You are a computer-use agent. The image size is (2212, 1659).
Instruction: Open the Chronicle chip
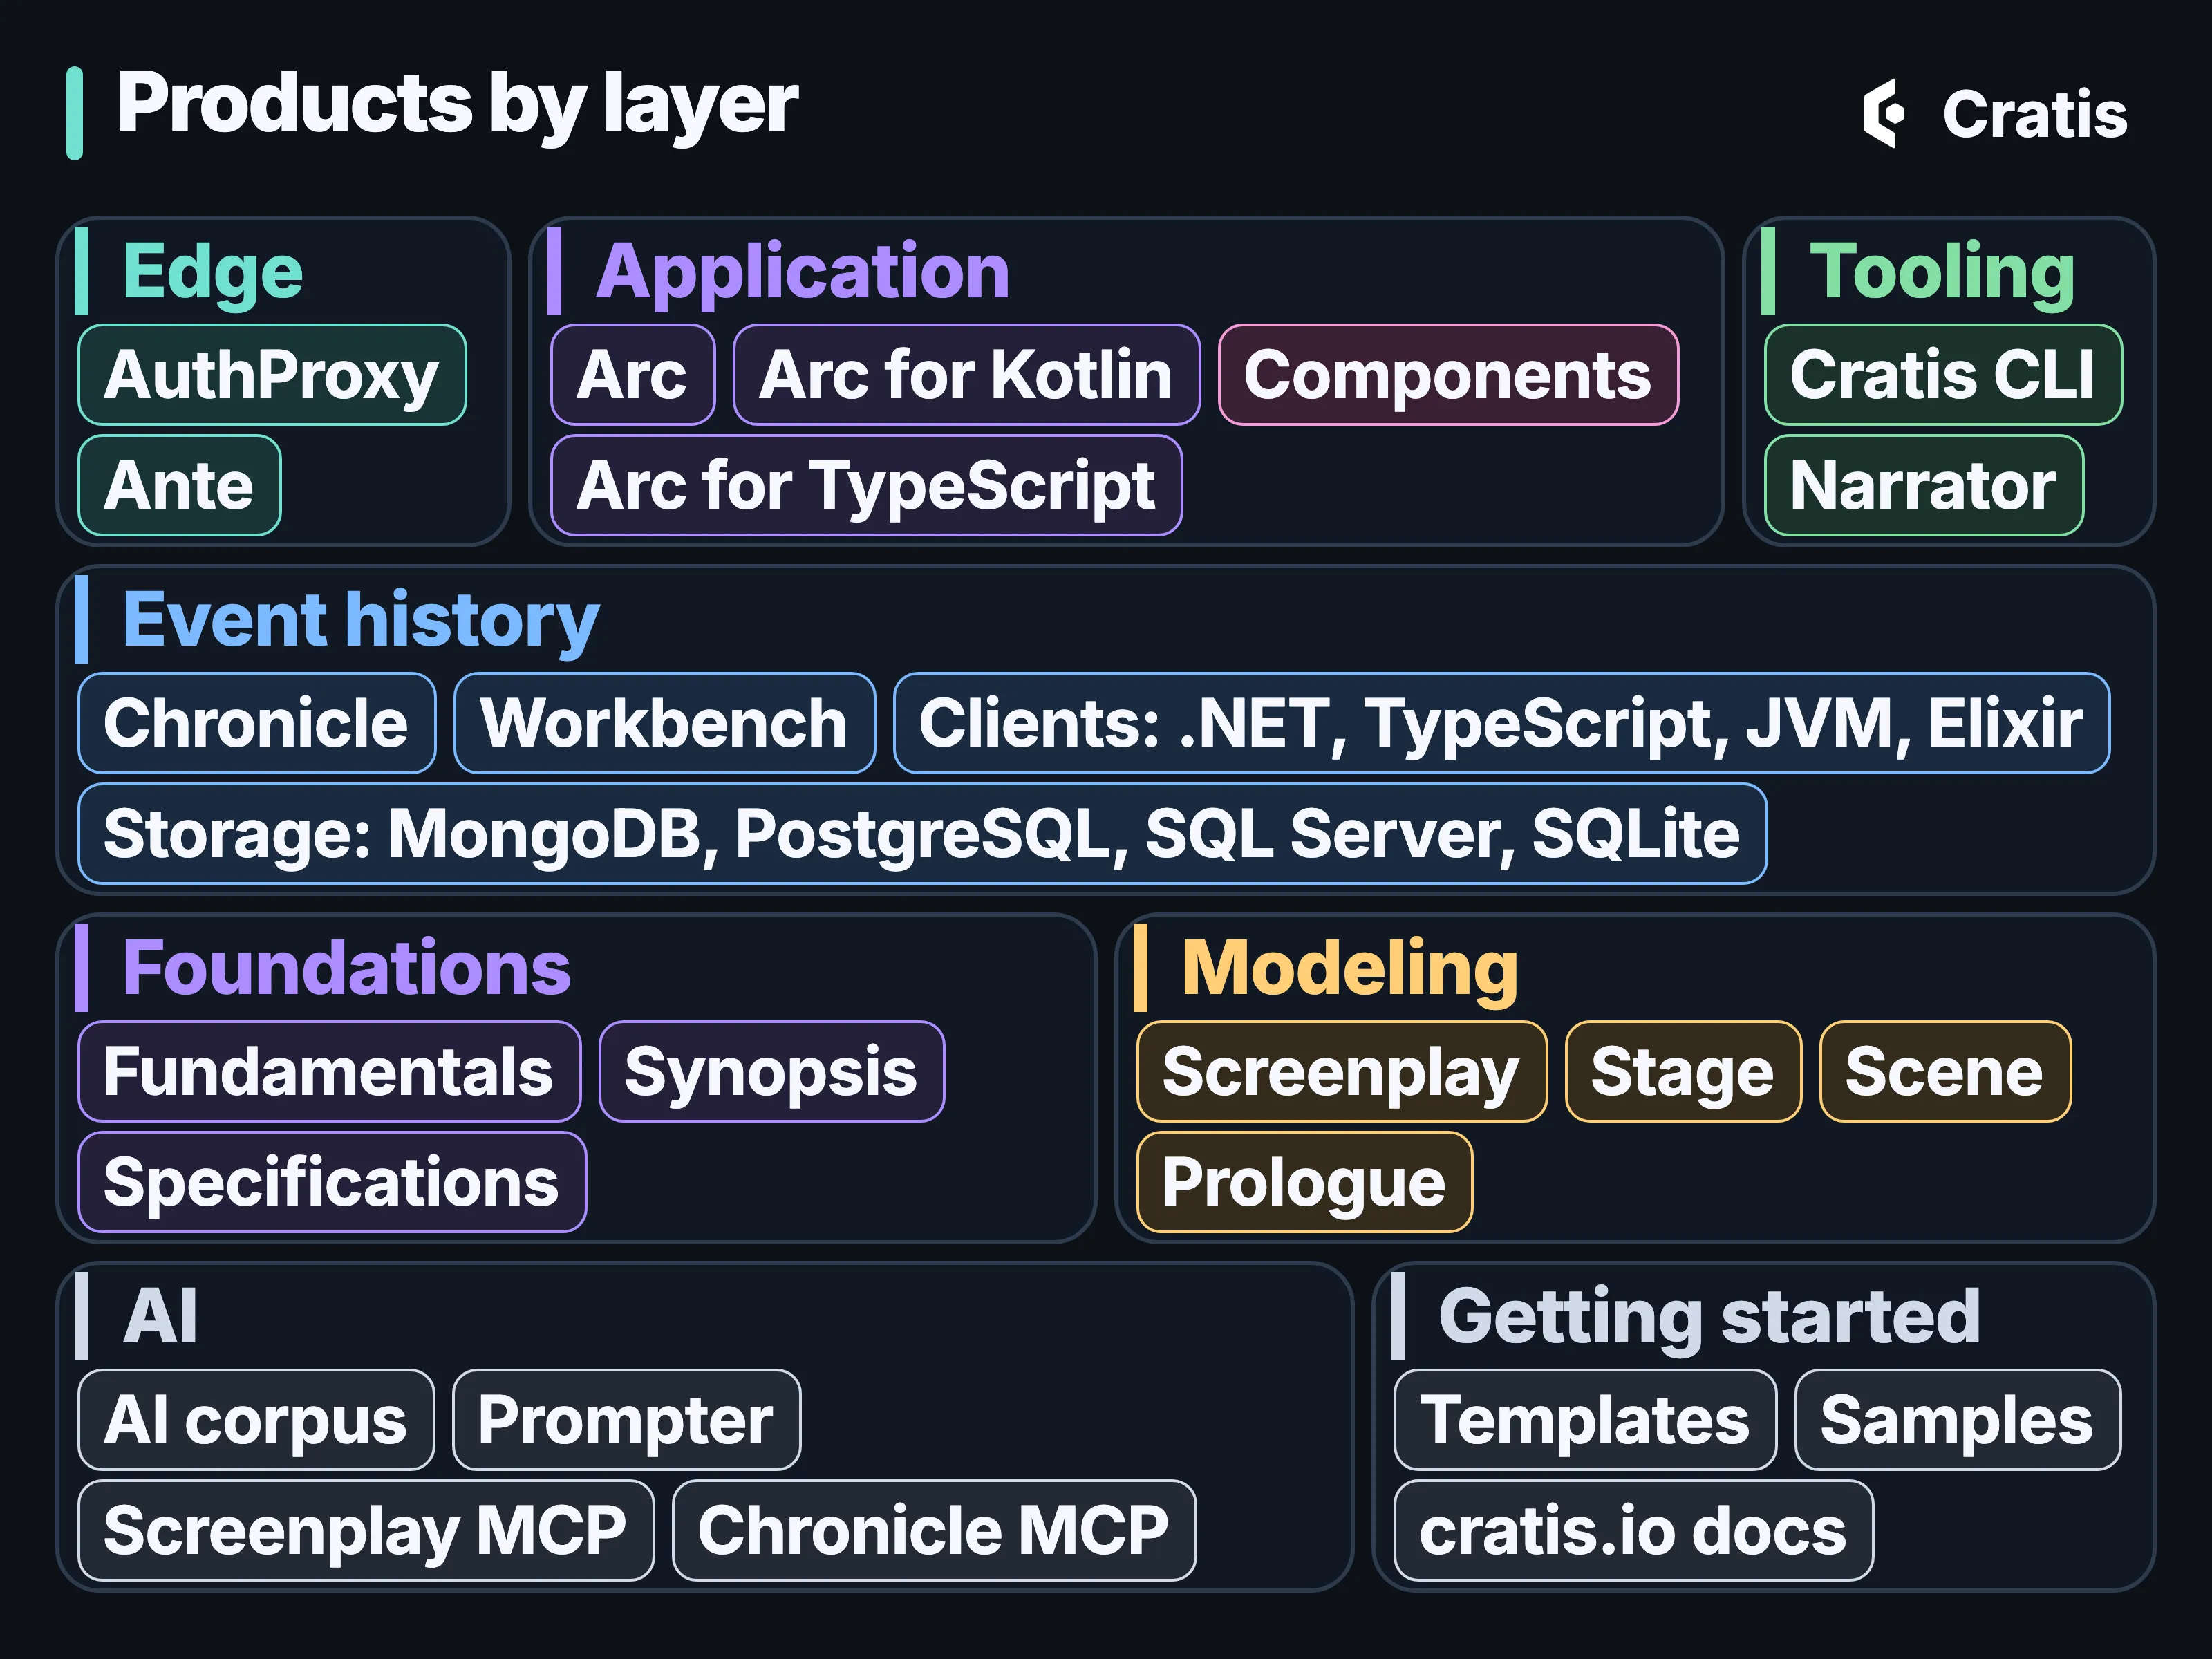click(257, 723)
